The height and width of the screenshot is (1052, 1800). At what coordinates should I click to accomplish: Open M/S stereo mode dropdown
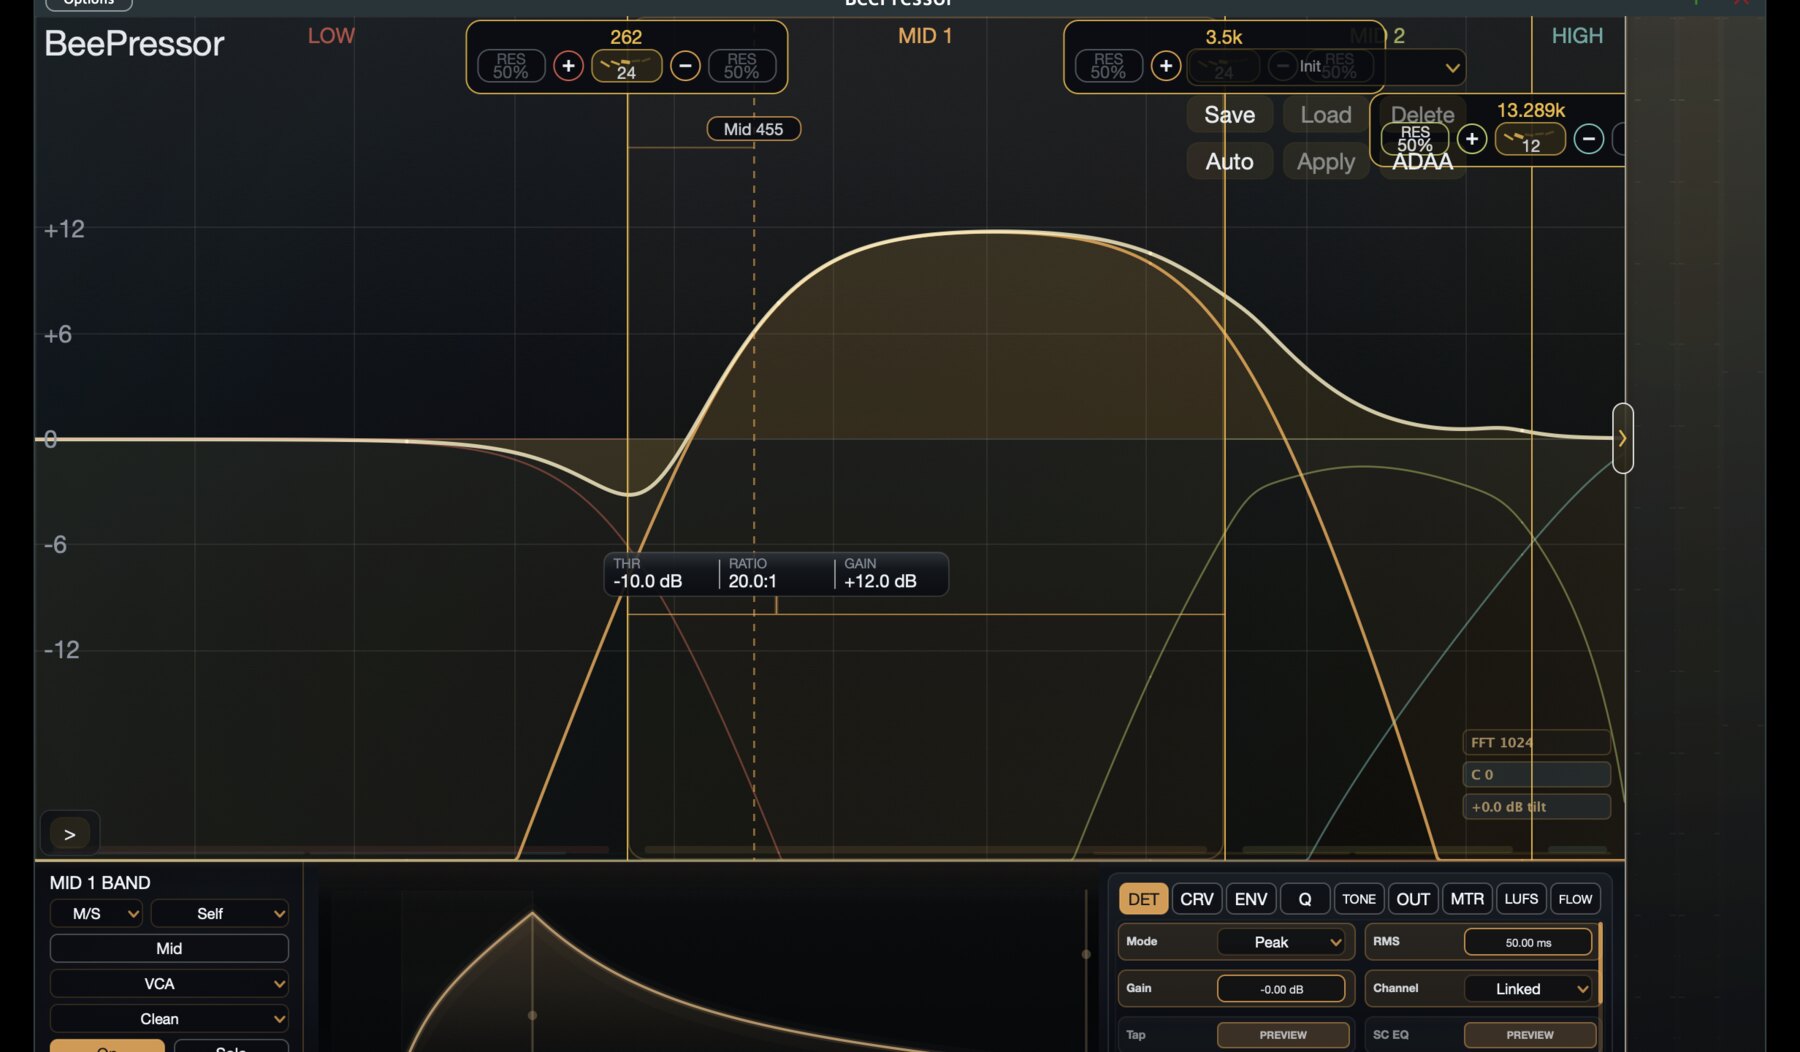pos(96,913)
